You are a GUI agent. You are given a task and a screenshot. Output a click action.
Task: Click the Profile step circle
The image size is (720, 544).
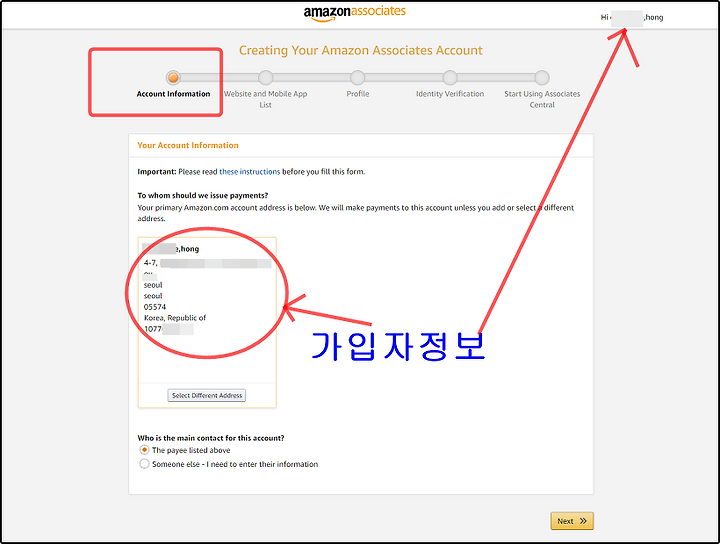point(357,78)
